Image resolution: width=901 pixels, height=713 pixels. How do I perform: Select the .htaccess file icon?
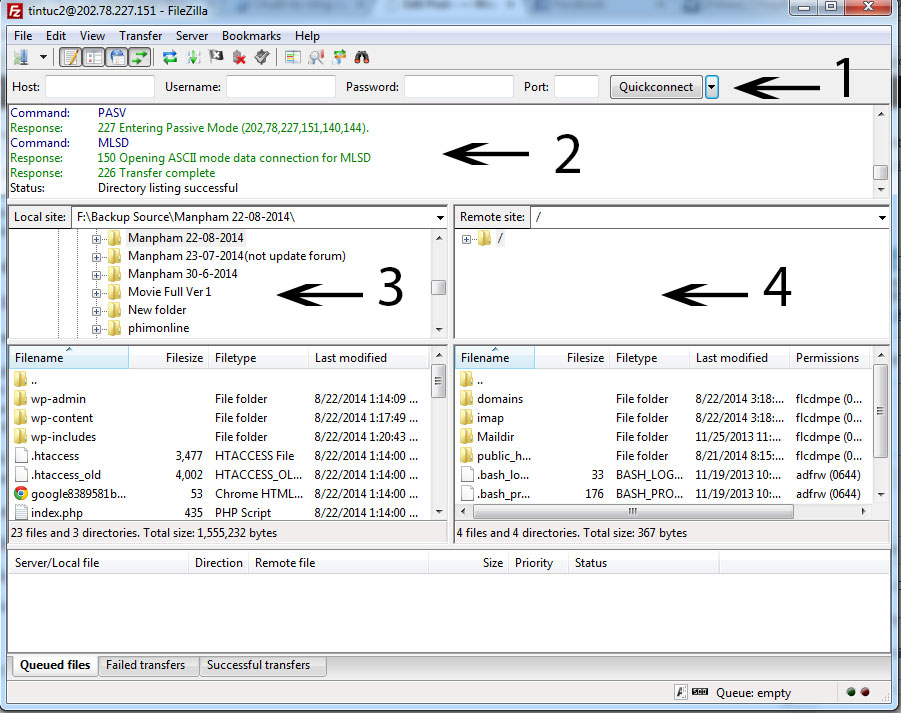click(21, 456)
